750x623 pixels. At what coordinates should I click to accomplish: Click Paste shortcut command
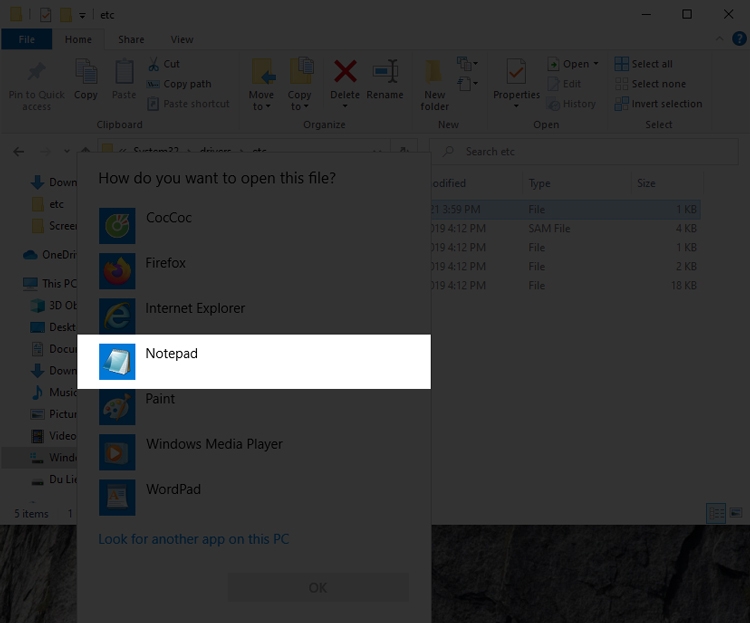pyautogui.click(x=188, y=104)
